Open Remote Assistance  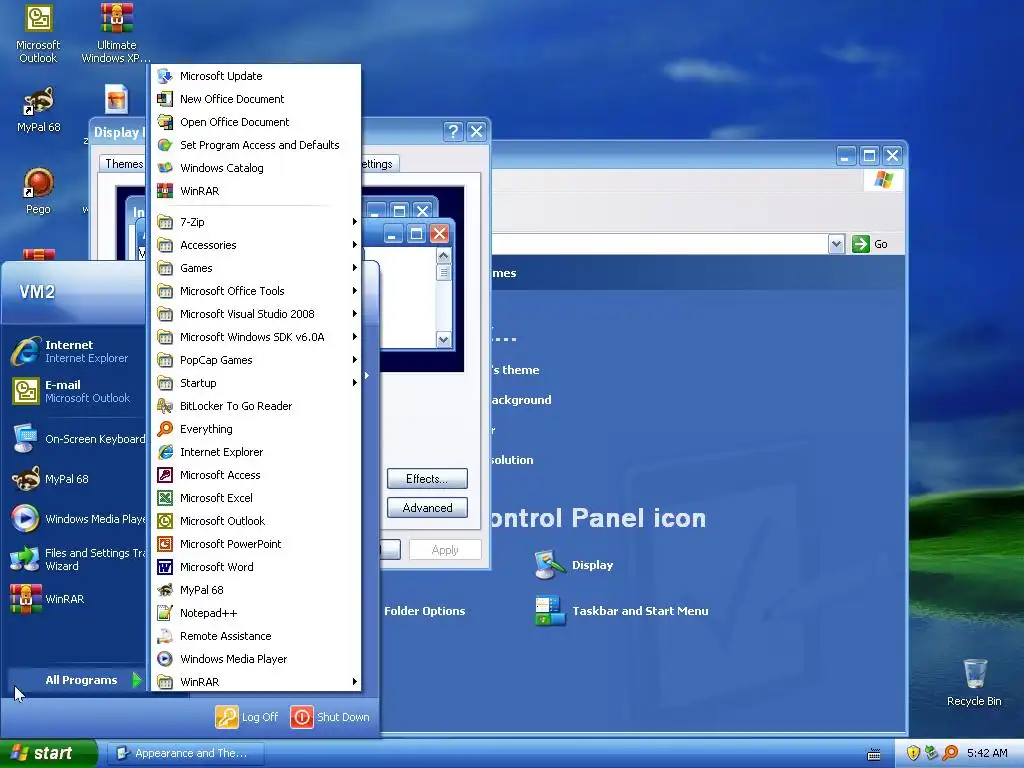tap(256, 636)
